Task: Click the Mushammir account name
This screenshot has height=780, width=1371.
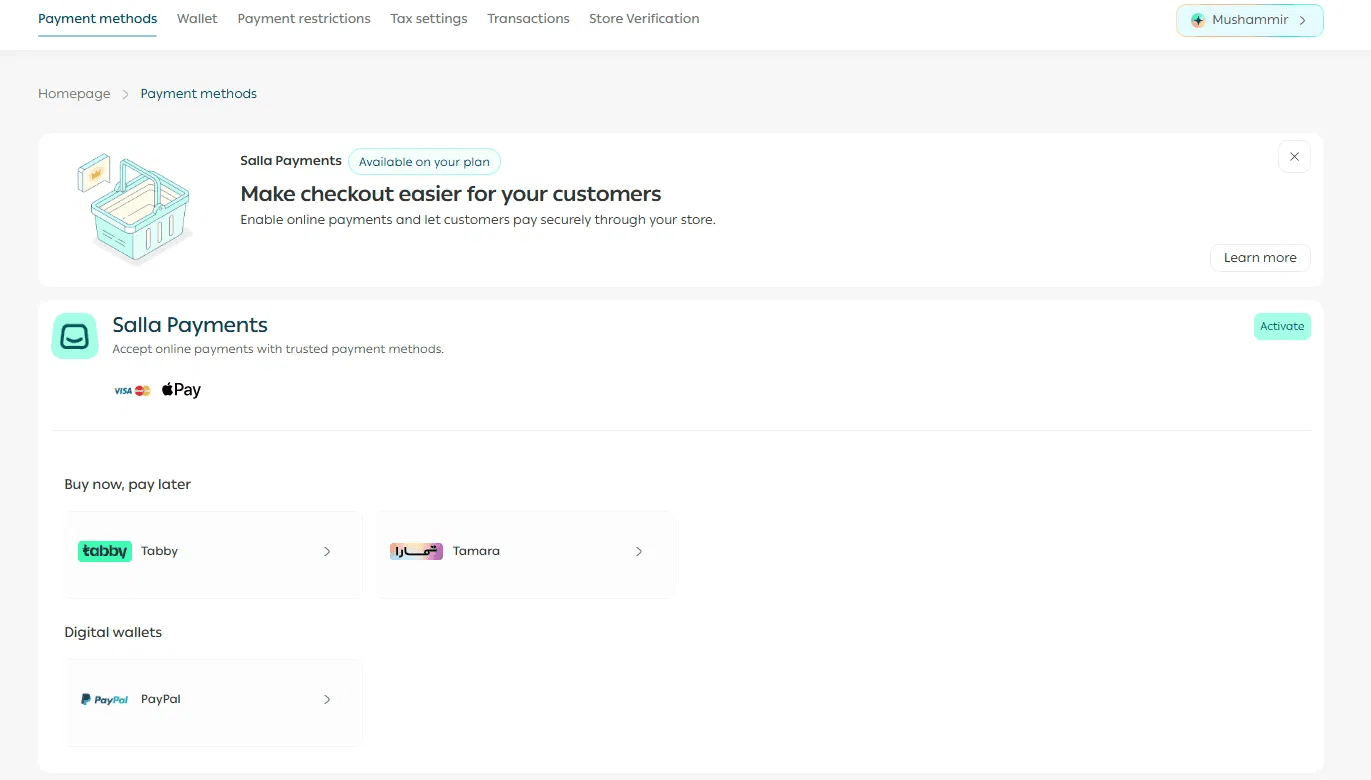Action: coord(1250,20)
